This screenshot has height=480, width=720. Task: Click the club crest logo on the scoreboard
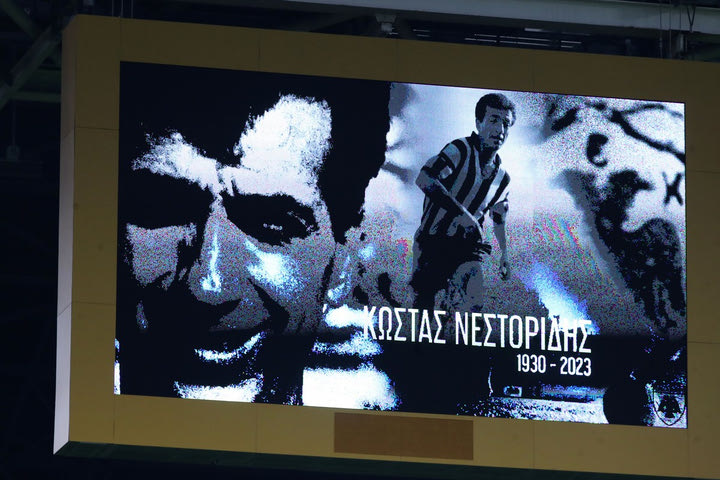(669, 407)
